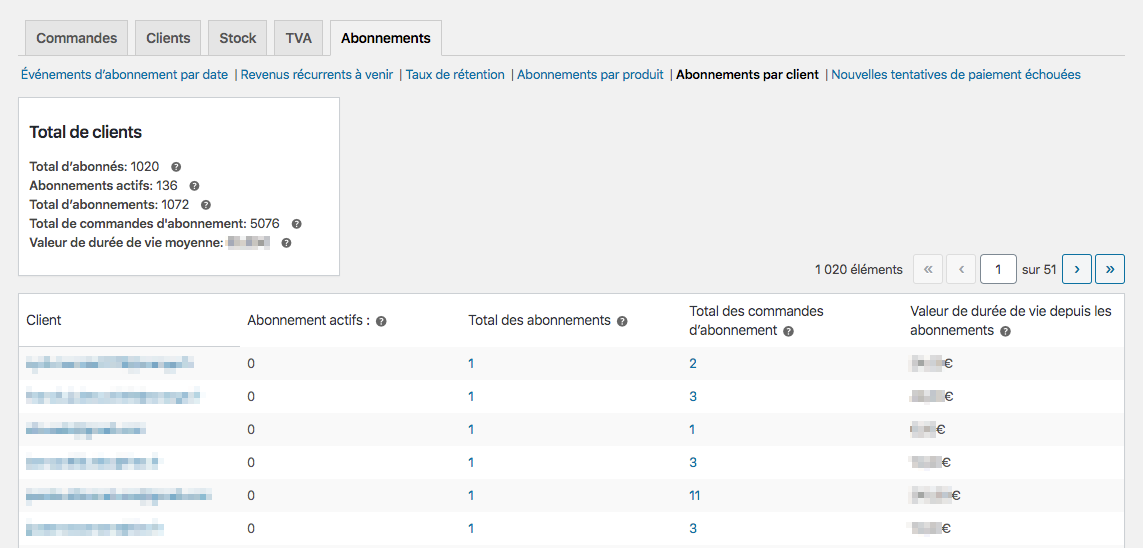1143x548 pixels.
Task: Jump to last page of results
Action: click(1110, 269)
